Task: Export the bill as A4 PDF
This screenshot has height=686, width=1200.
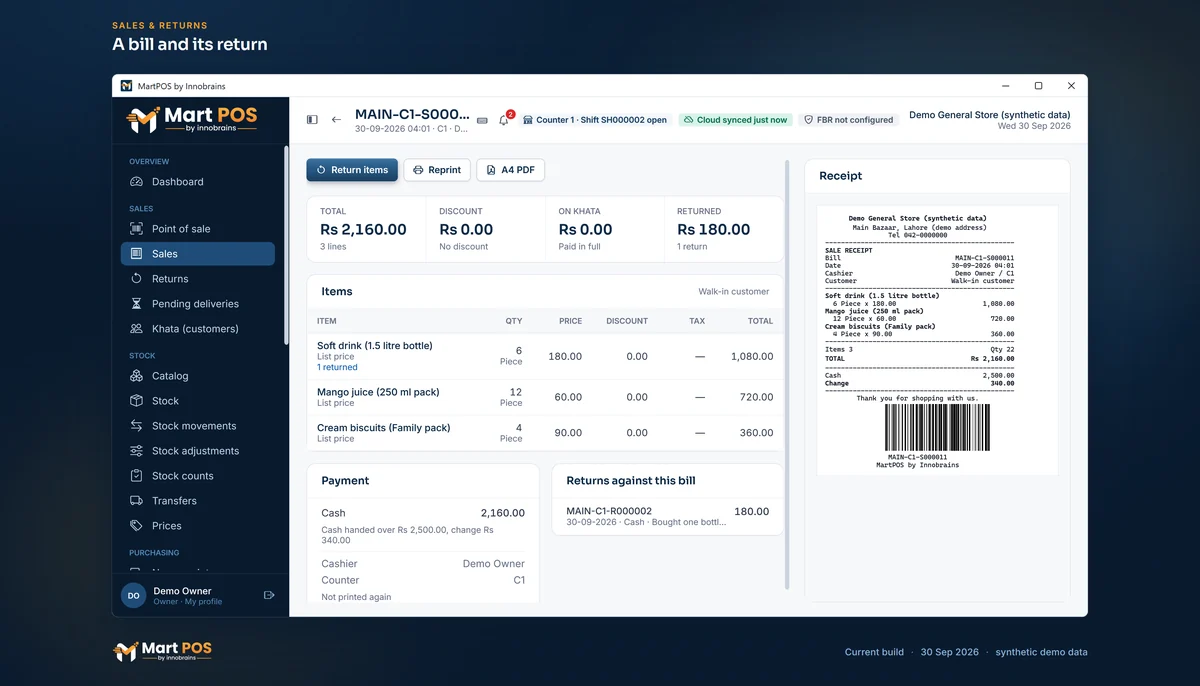Action: (x=510, y=170)
